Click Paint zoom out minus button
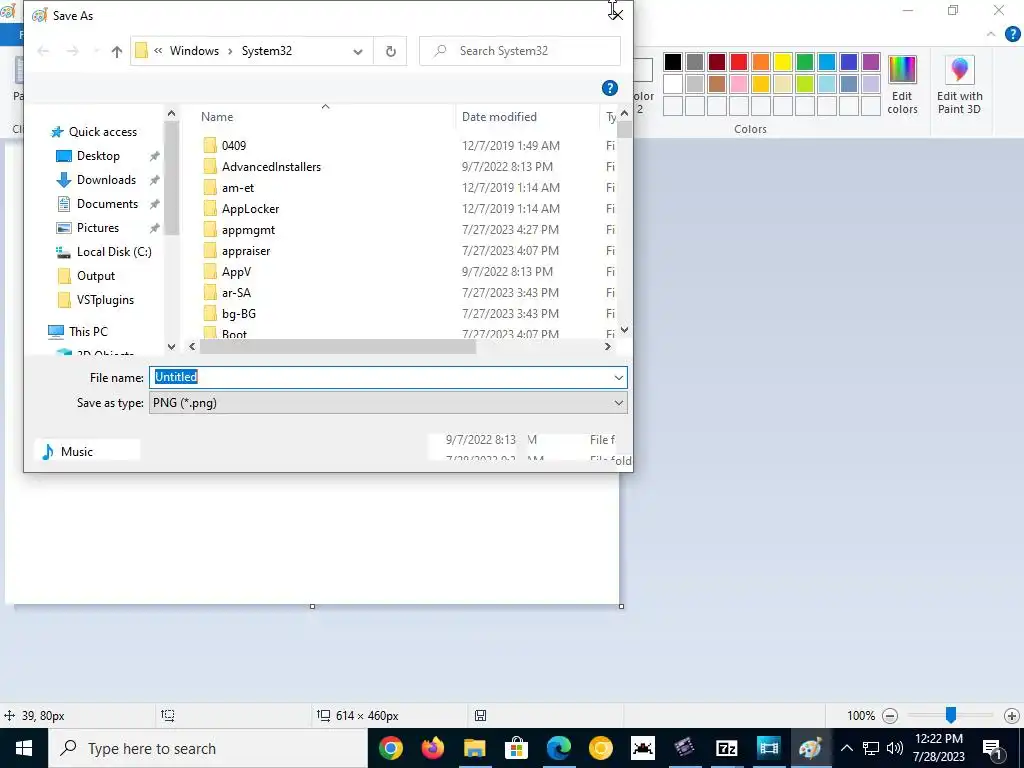 pos(889,716)
